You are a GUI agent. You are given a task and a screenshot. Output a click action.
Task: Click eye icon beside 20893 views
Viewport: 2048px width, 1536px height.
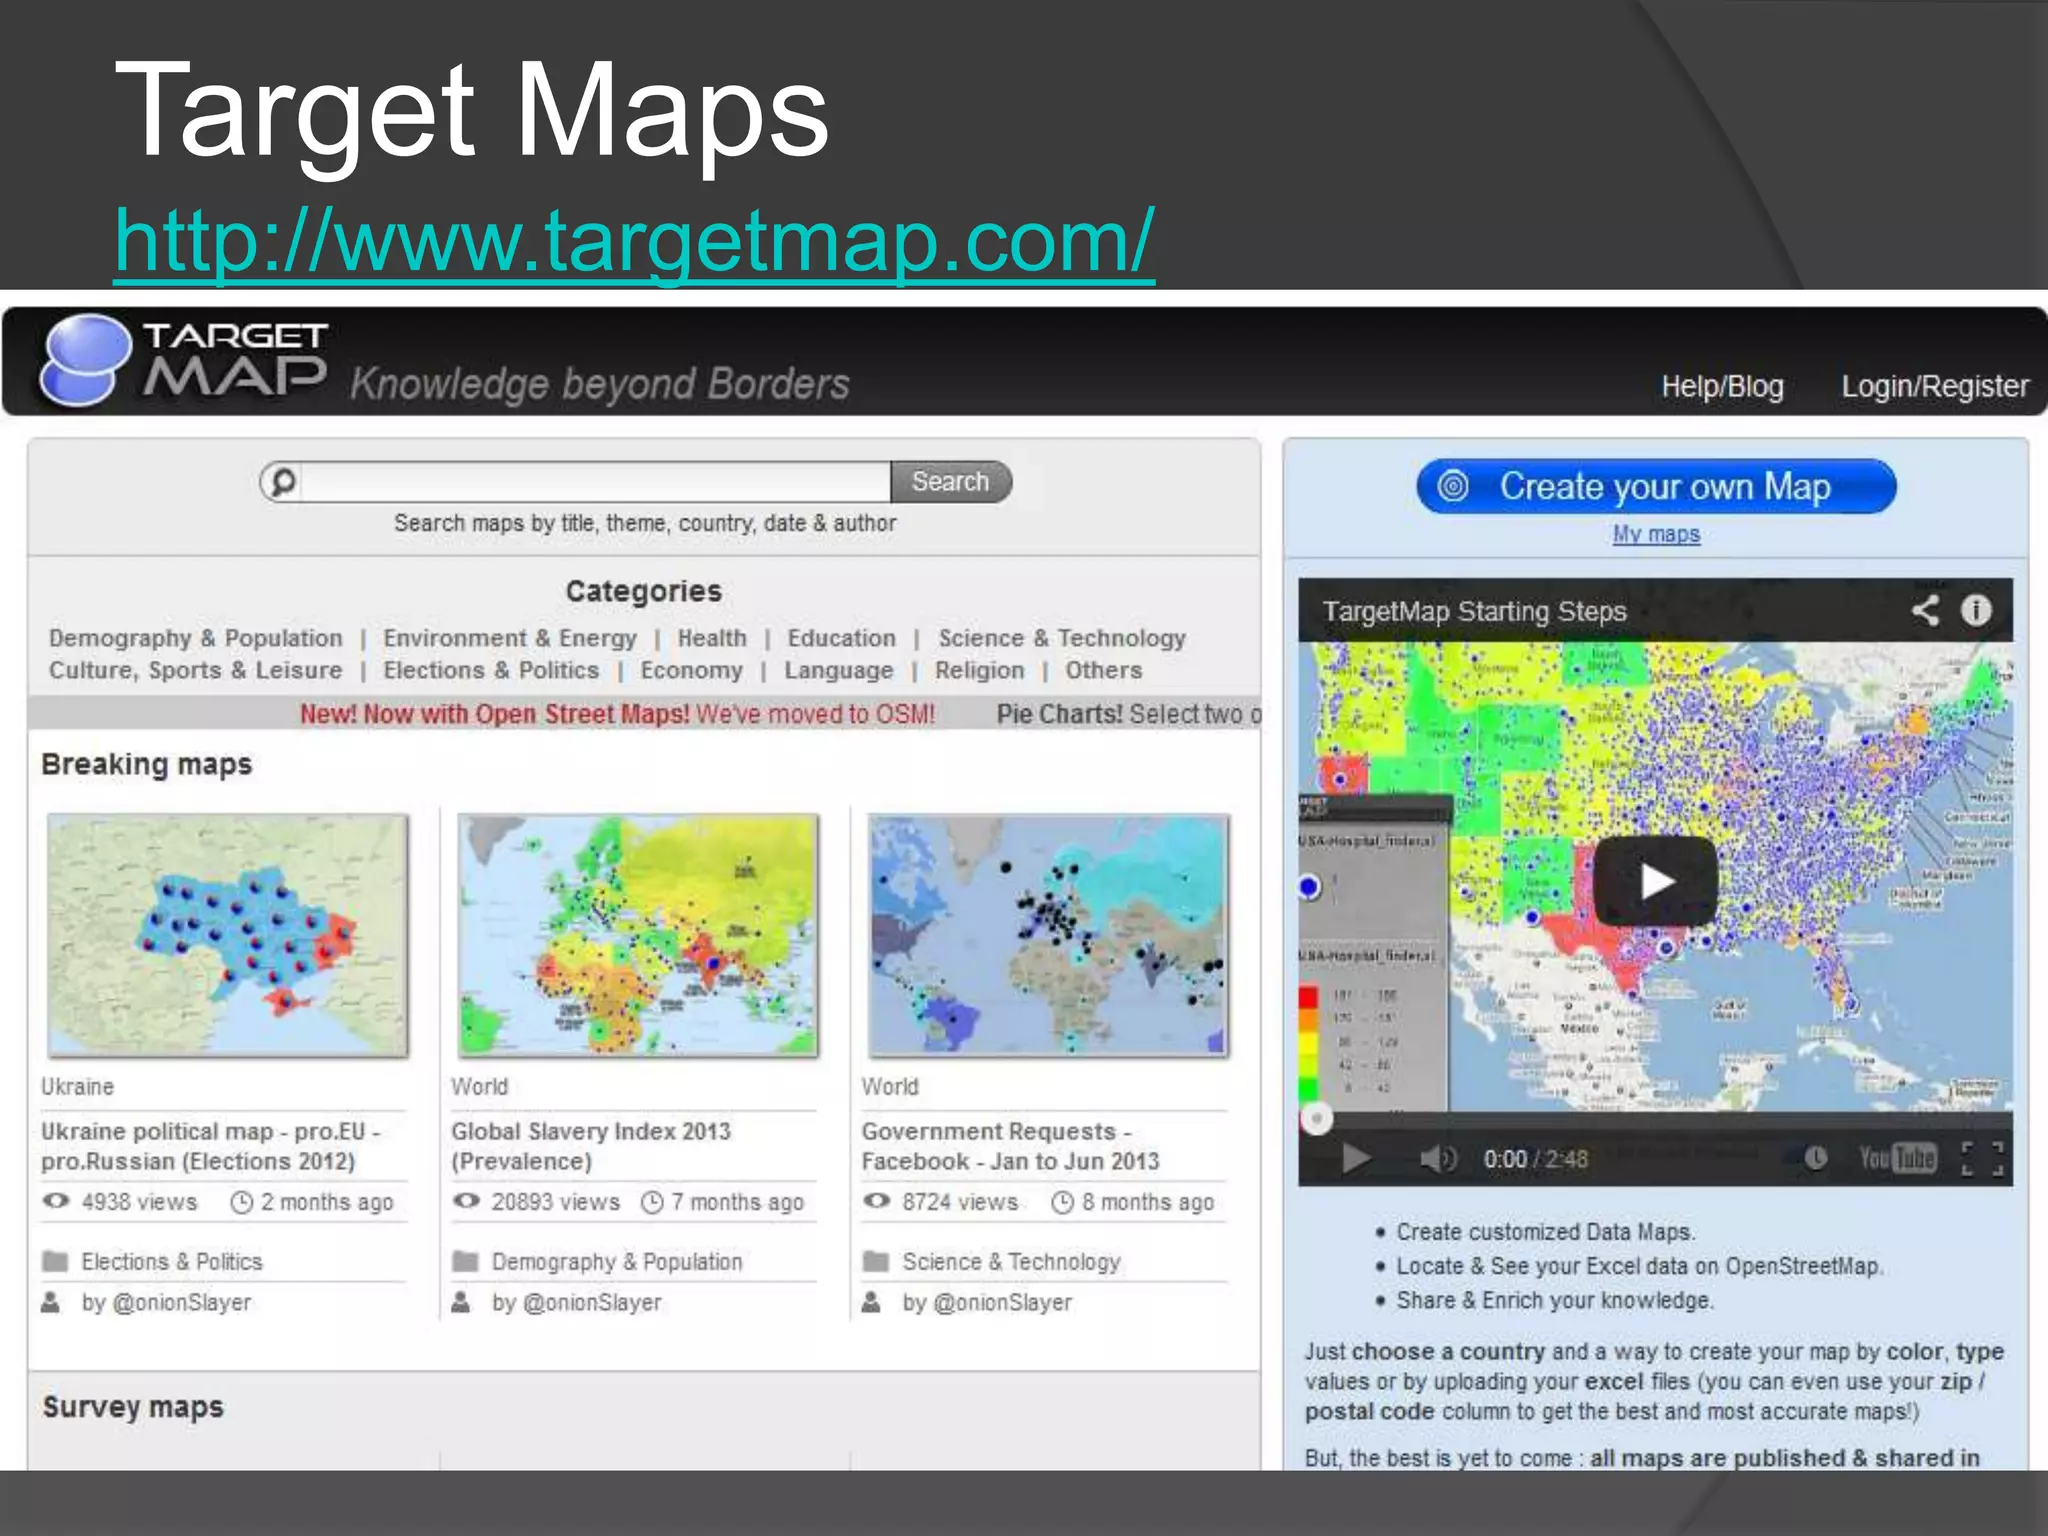point(466,1201)
